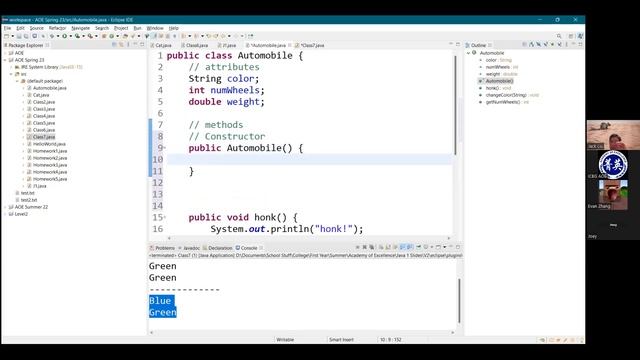640x360 pixels.
Task: Open the Window menu
Action: click(x=155, y=28)
